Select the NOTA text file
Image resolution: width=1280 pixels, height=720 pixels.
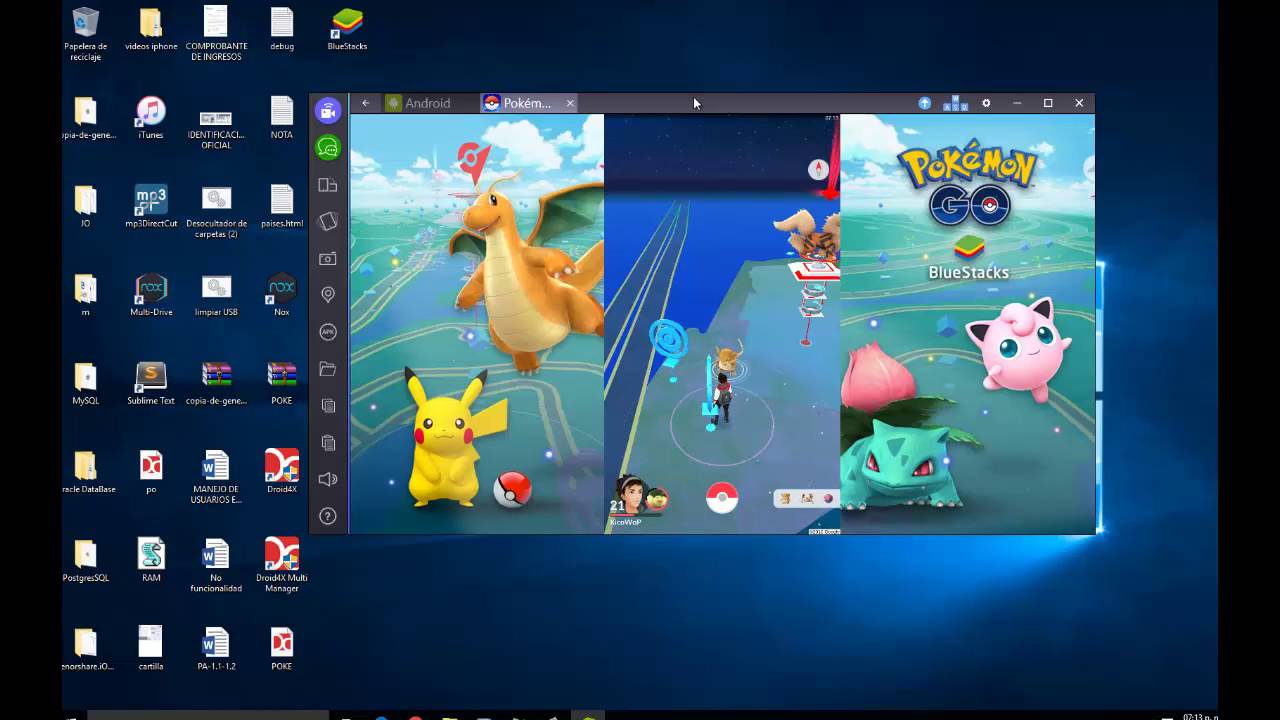click(282, 118)
